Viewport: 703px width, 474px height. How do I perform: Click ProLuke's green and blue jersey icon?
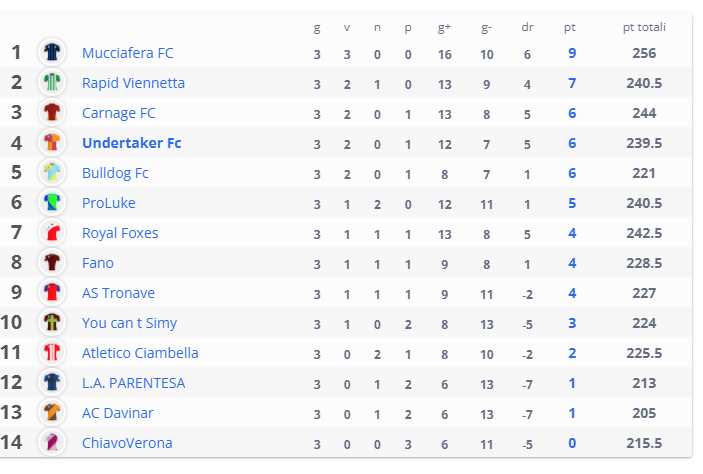[x=52, y=202]
